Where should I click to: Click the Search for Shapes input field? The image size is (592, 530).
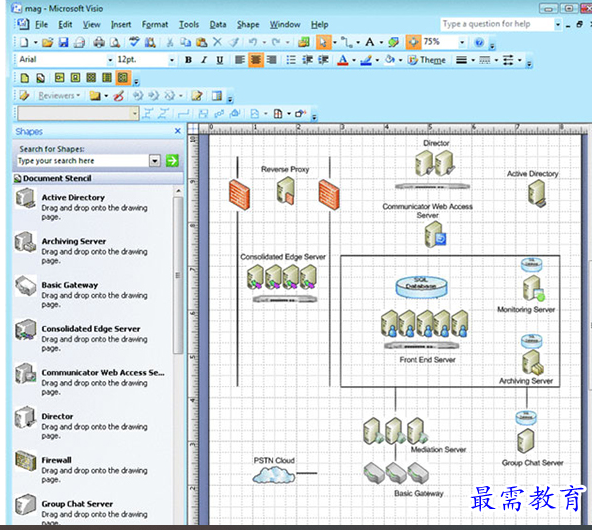point(83,161)
